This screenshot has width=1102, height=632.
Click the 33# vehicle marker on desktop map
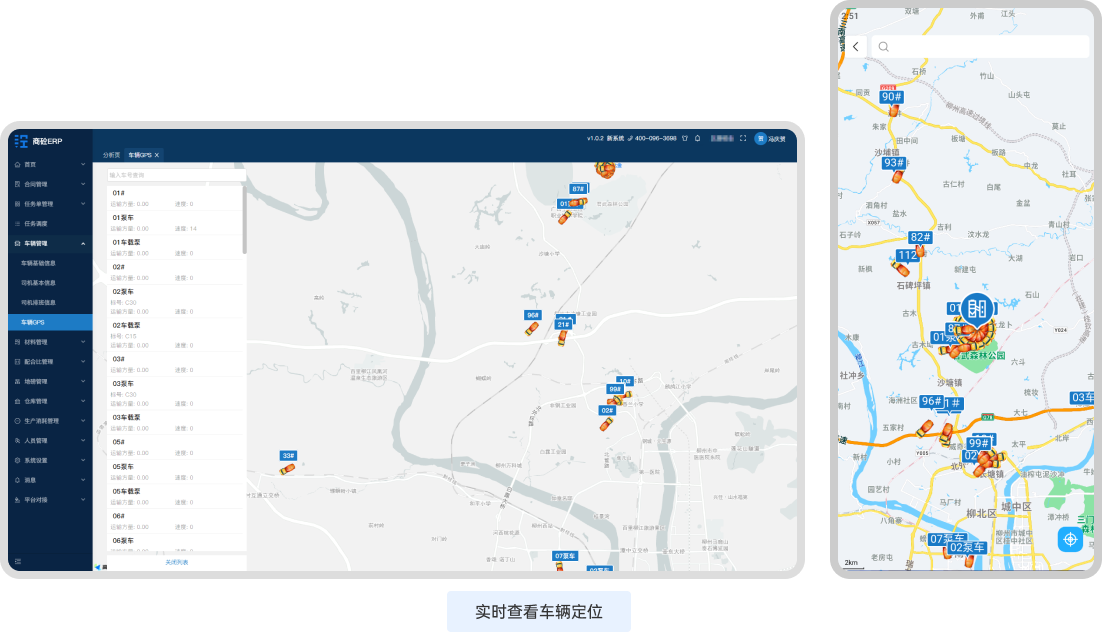coord(288,456)
